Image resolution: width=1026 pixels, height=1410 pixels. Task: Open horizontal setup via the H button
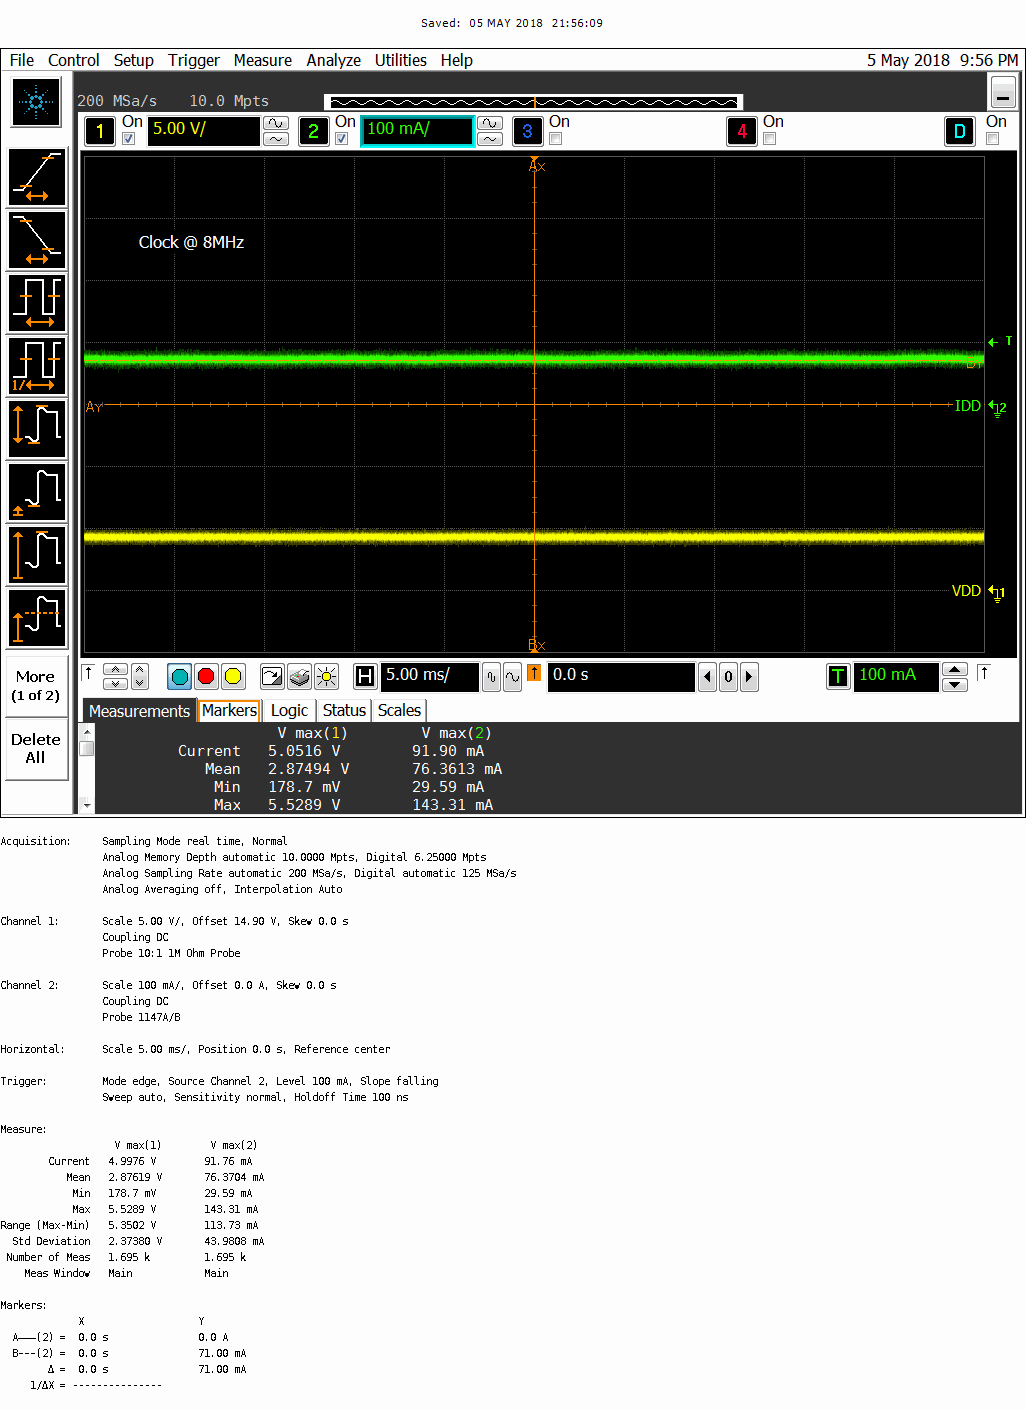pyautogui.click(x=365, y=677)
